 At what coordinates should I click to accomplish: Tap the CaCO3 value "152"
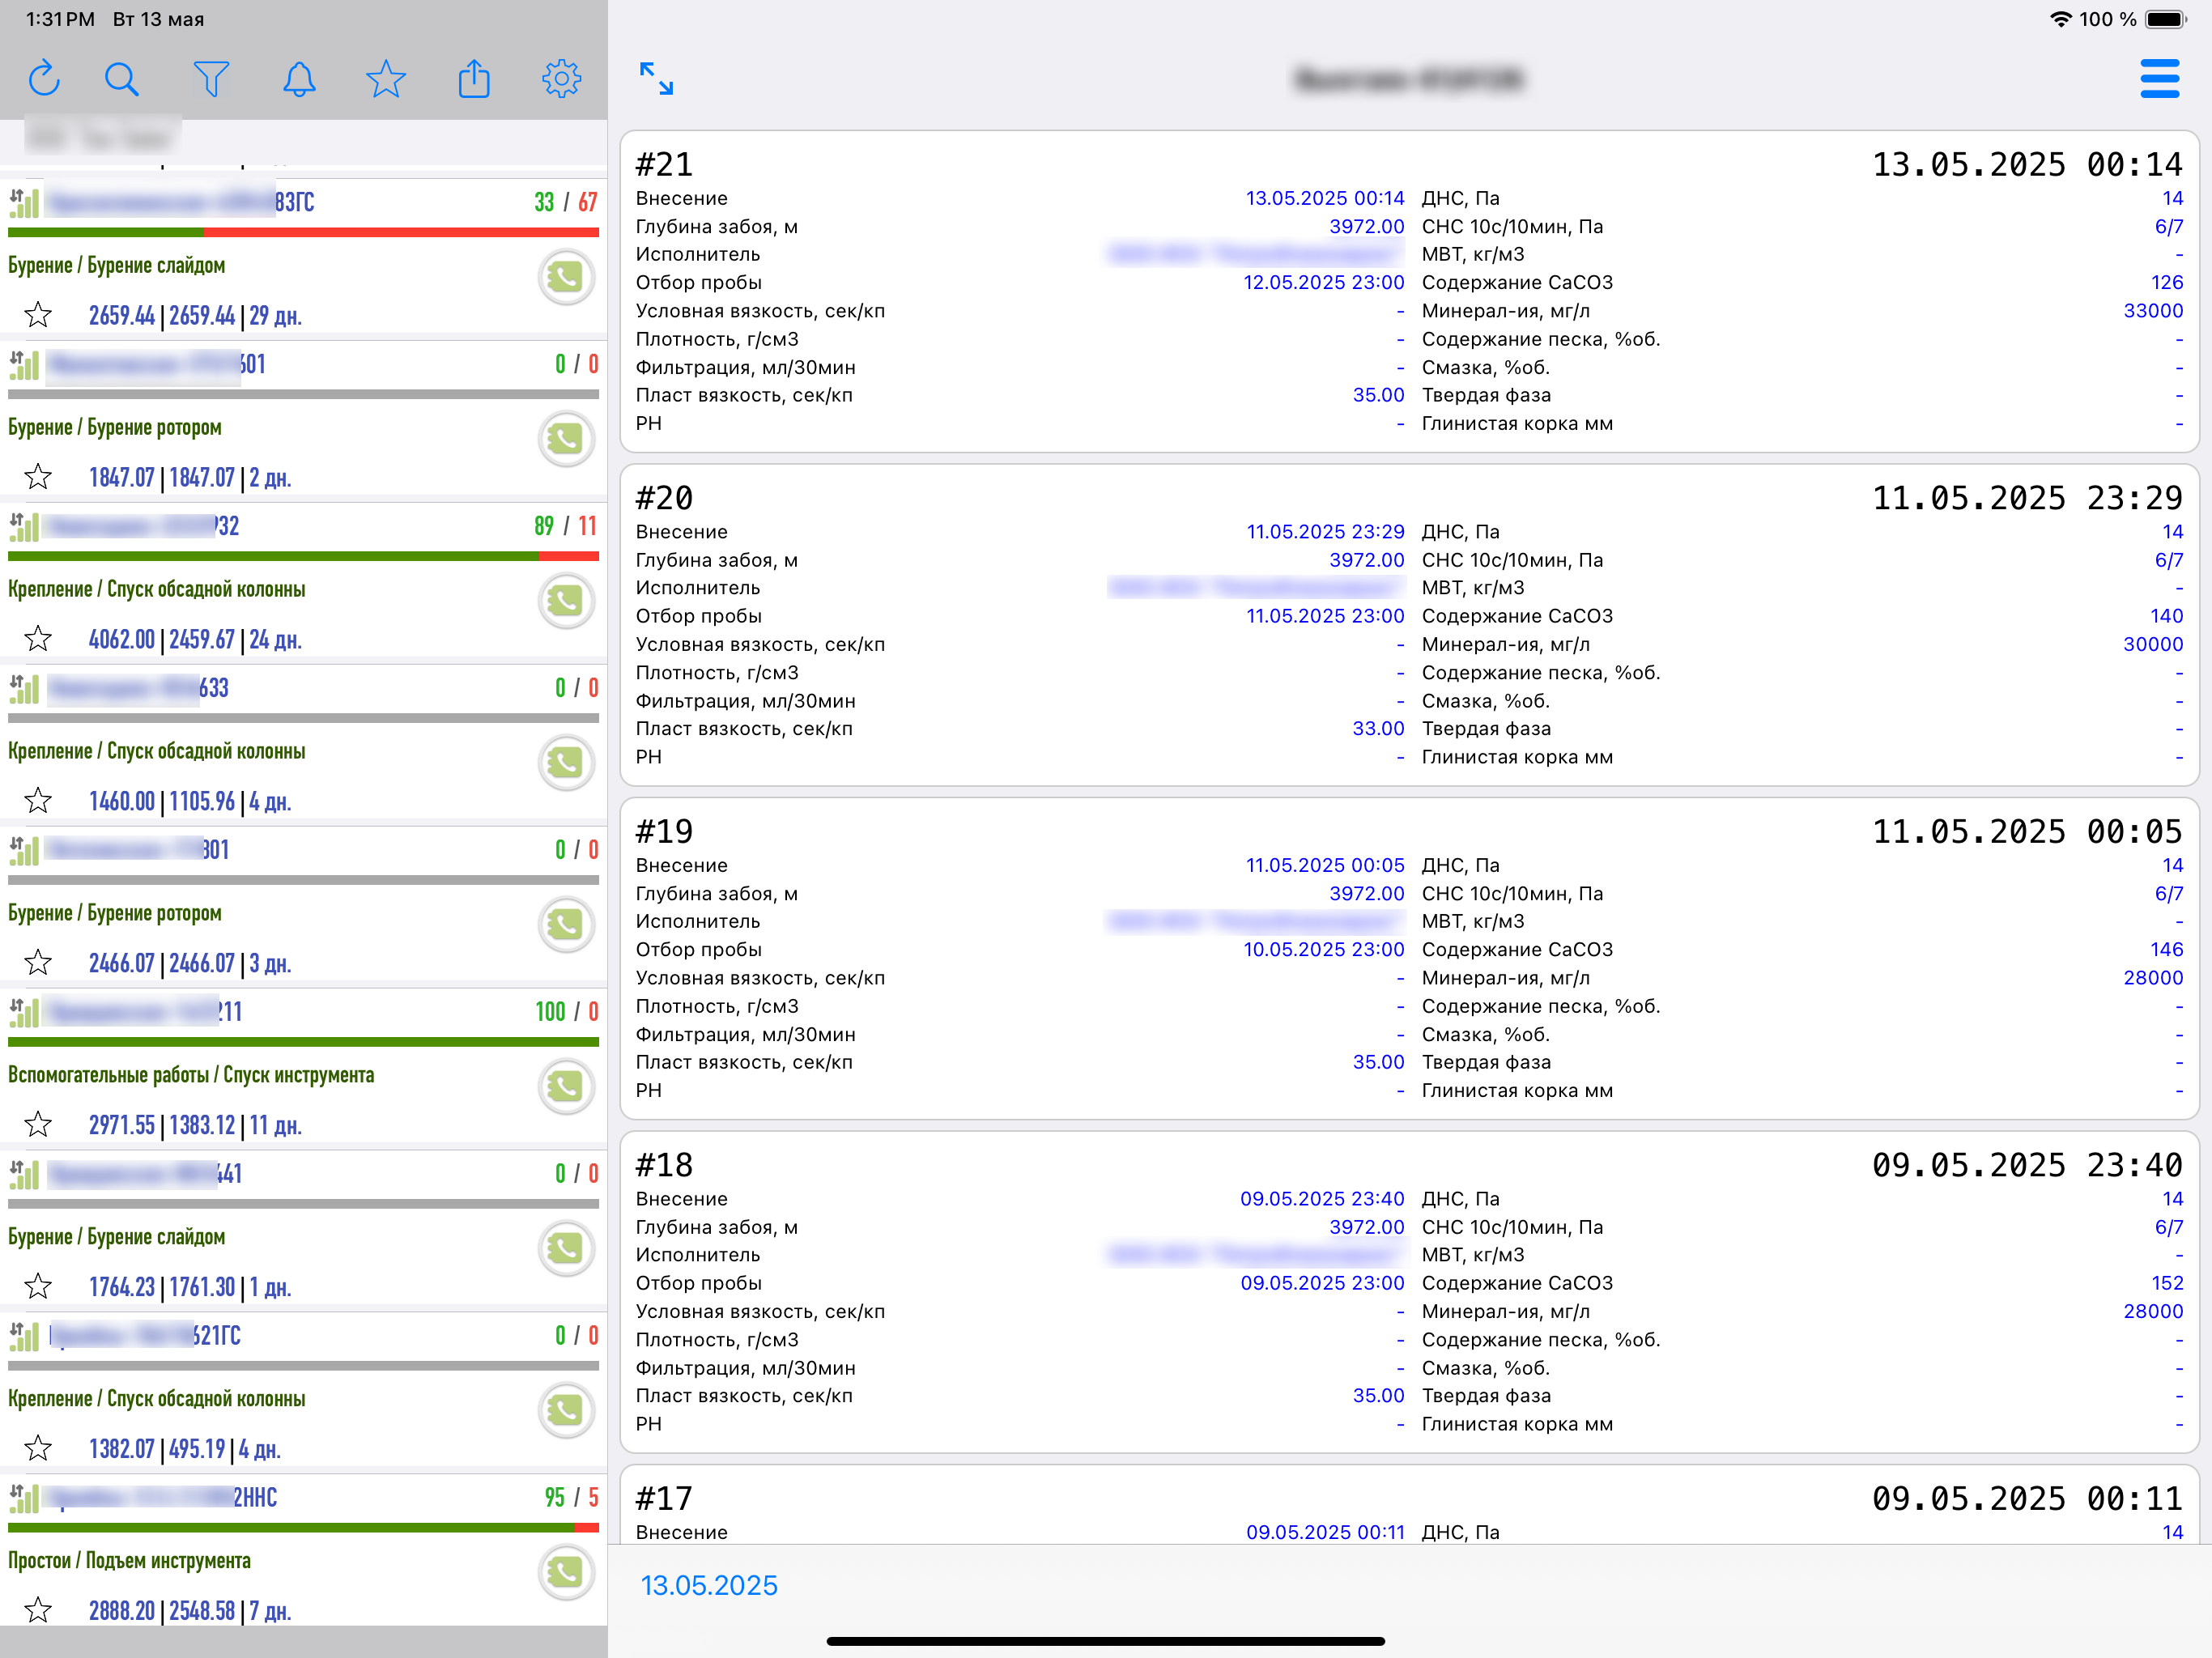pos(2167,1283)
